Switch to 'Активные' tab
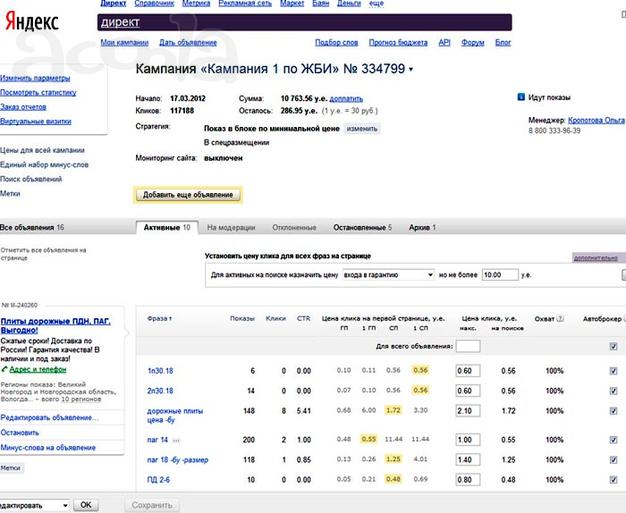The height and width of the screenshot is (513, 626). point(167,228)
